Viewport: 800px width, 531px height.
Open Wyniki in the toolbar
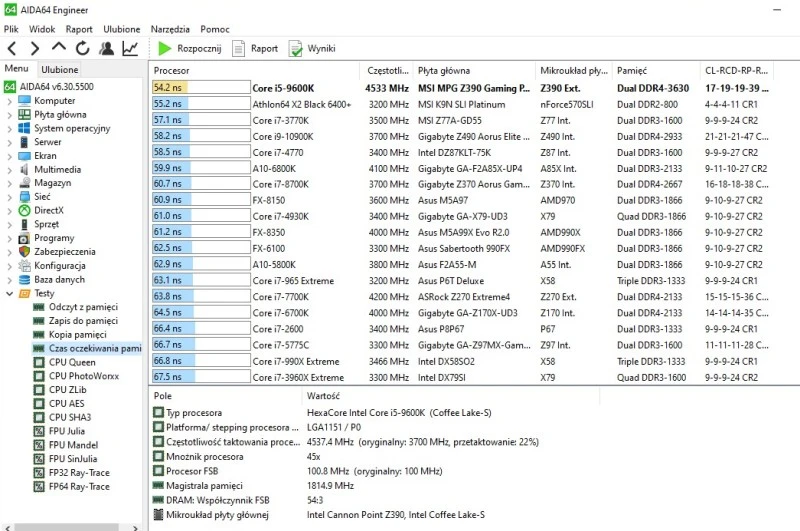[312, 48]
